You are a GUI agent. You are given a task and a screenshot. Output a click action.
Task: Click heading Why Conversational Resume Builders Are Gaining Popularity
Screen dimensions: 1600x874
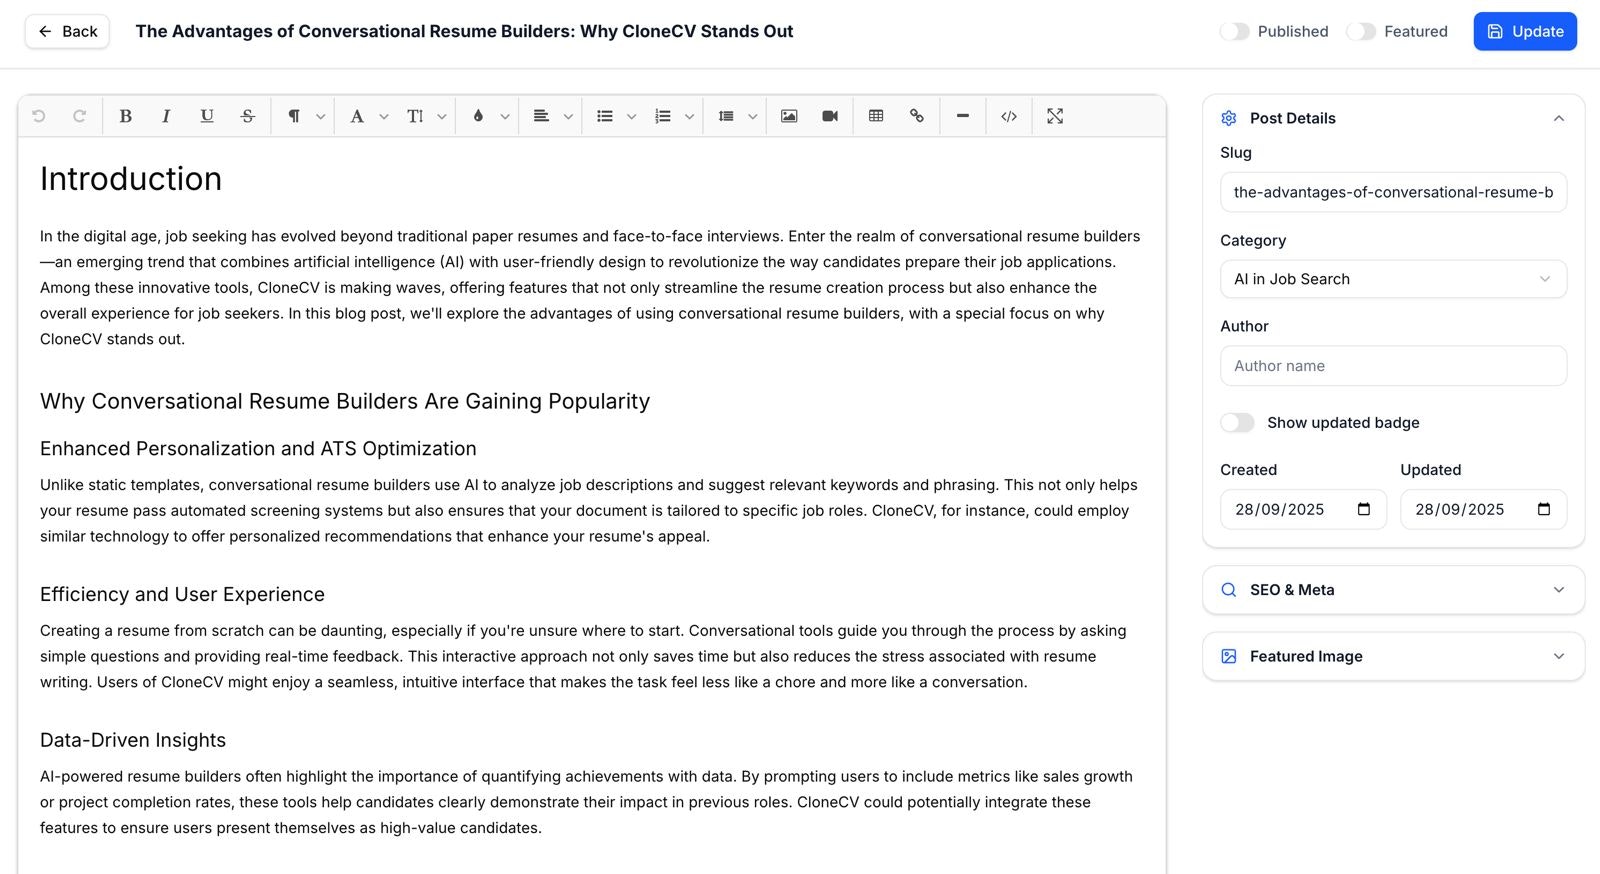[x=345, y=401]
